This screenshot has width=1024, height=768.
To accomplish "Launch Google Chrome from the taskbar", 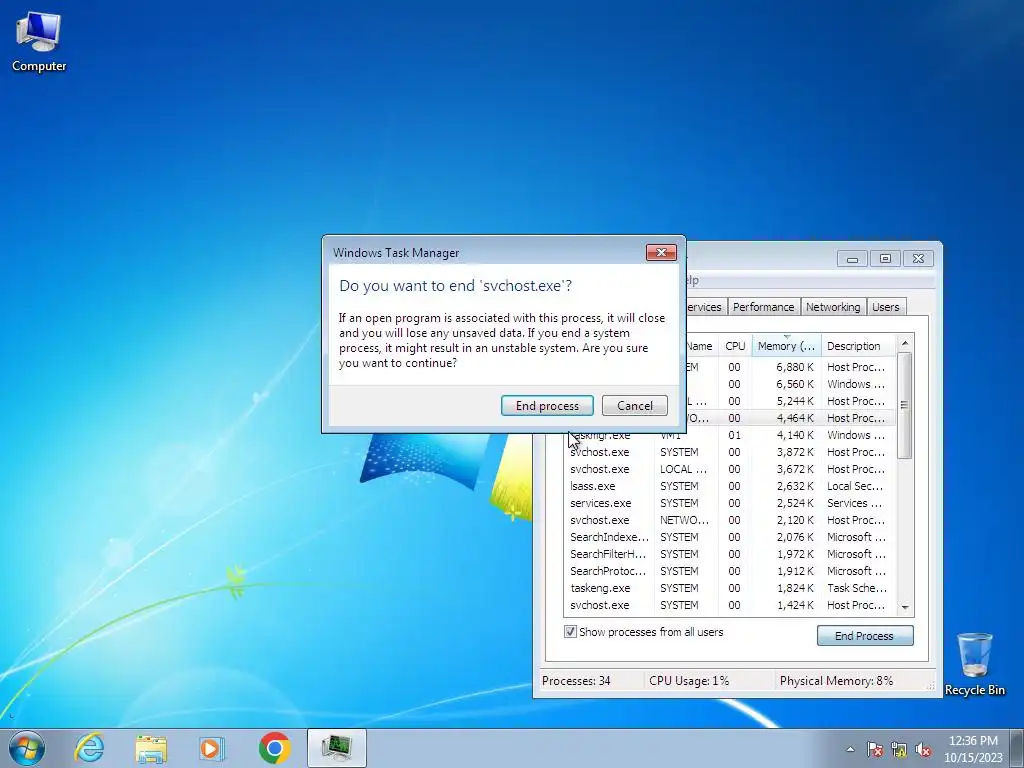I will (x=274, y=748).
